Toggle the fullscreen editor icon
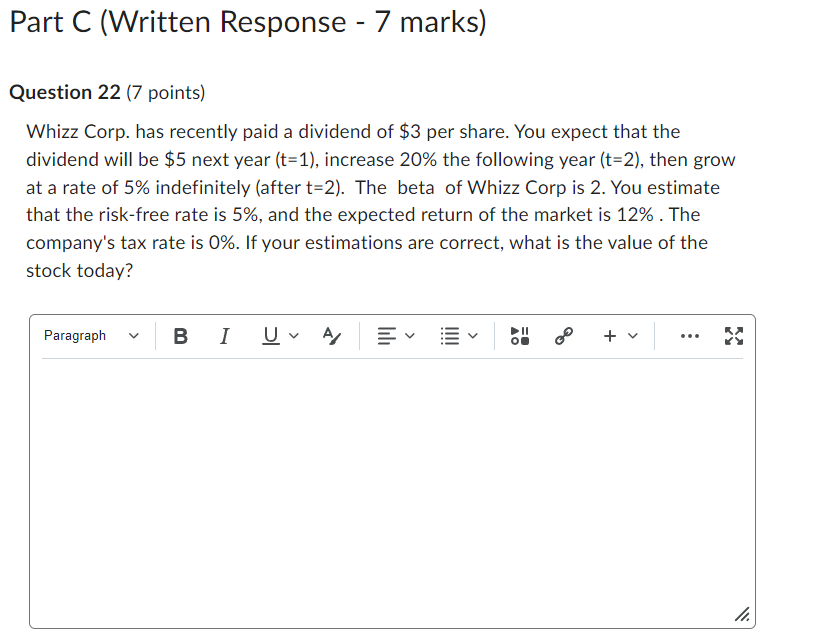Image resolution: width=830 pixels, height=634 pixels. tap(734, 336)
